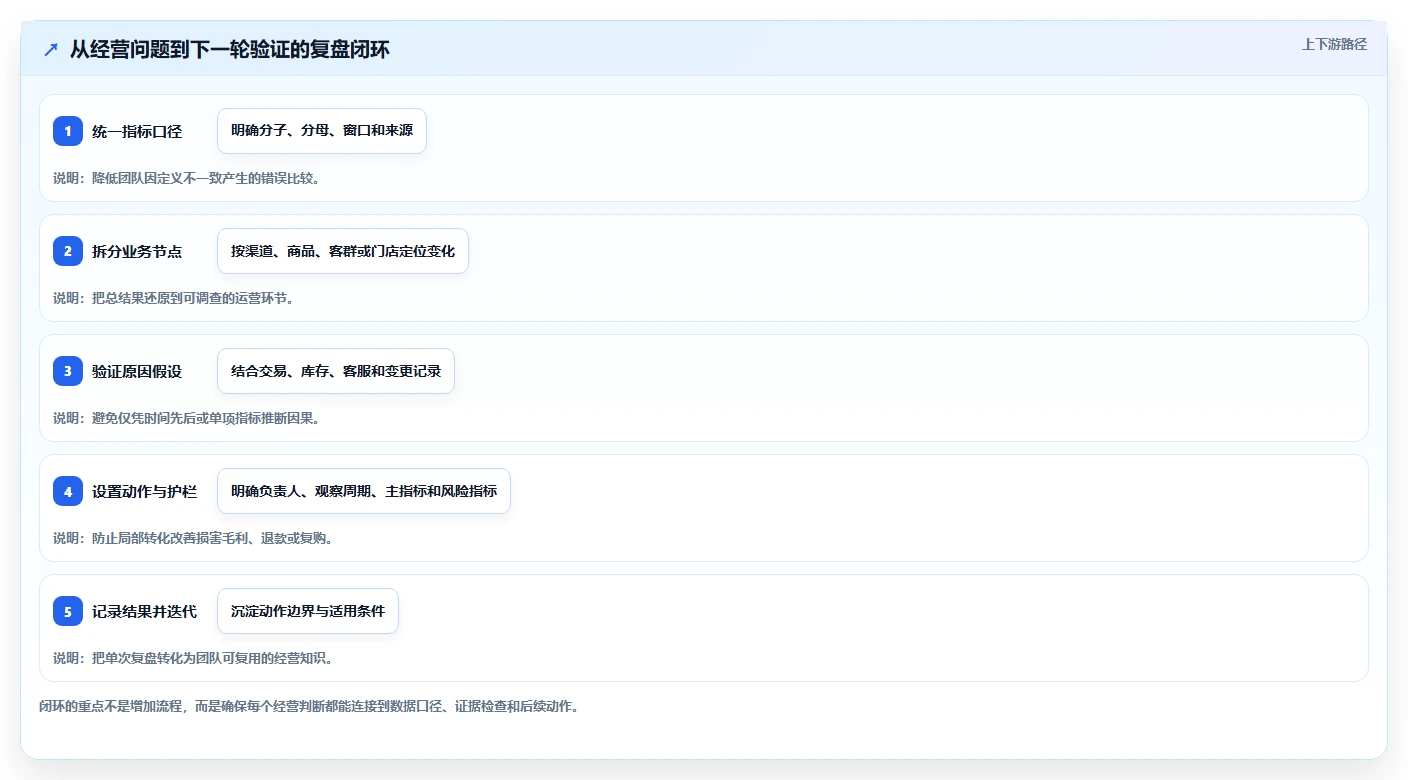The height and width of the screenshot is (780, 1408).
Task: Click the note 把总结果还原到可调查的运营环节
Action: point(192,298)
